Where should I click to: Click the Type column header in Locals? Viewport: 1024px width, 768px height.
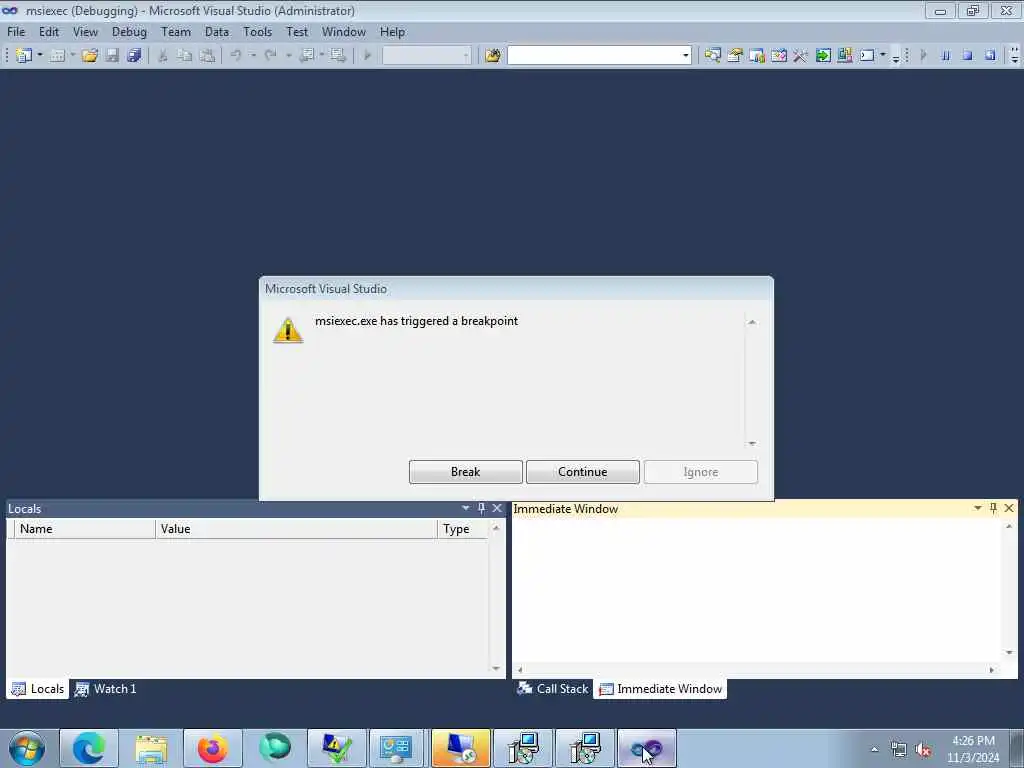(x=463, y=529)
